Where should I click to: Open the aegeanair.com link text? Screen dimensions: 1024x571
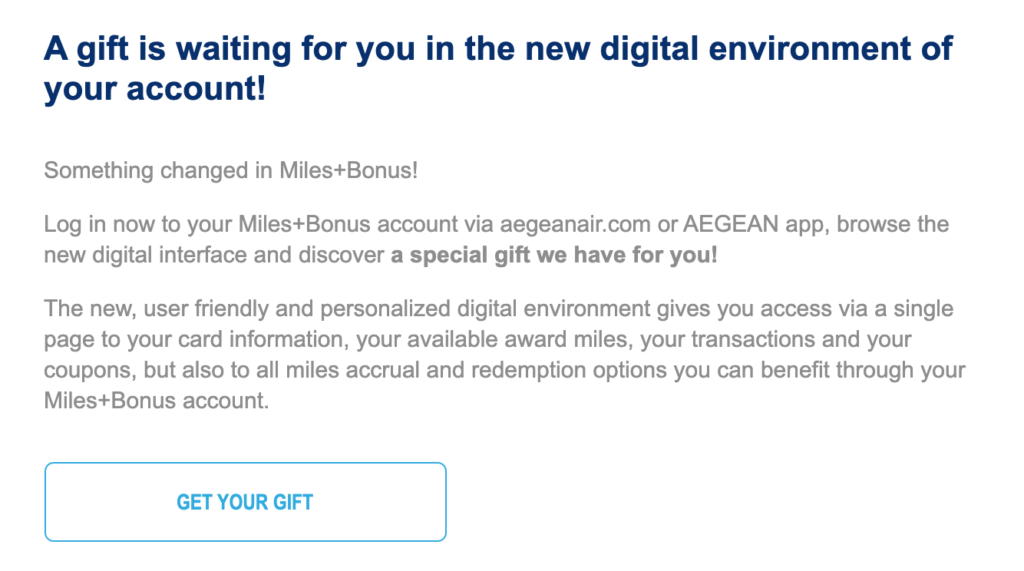point(575,224)
